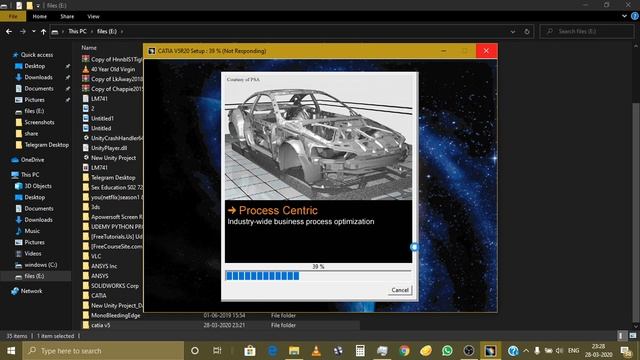This screenshot has height=360, width=640.
Task: Open Music under This PC
Action: point(32,231)
